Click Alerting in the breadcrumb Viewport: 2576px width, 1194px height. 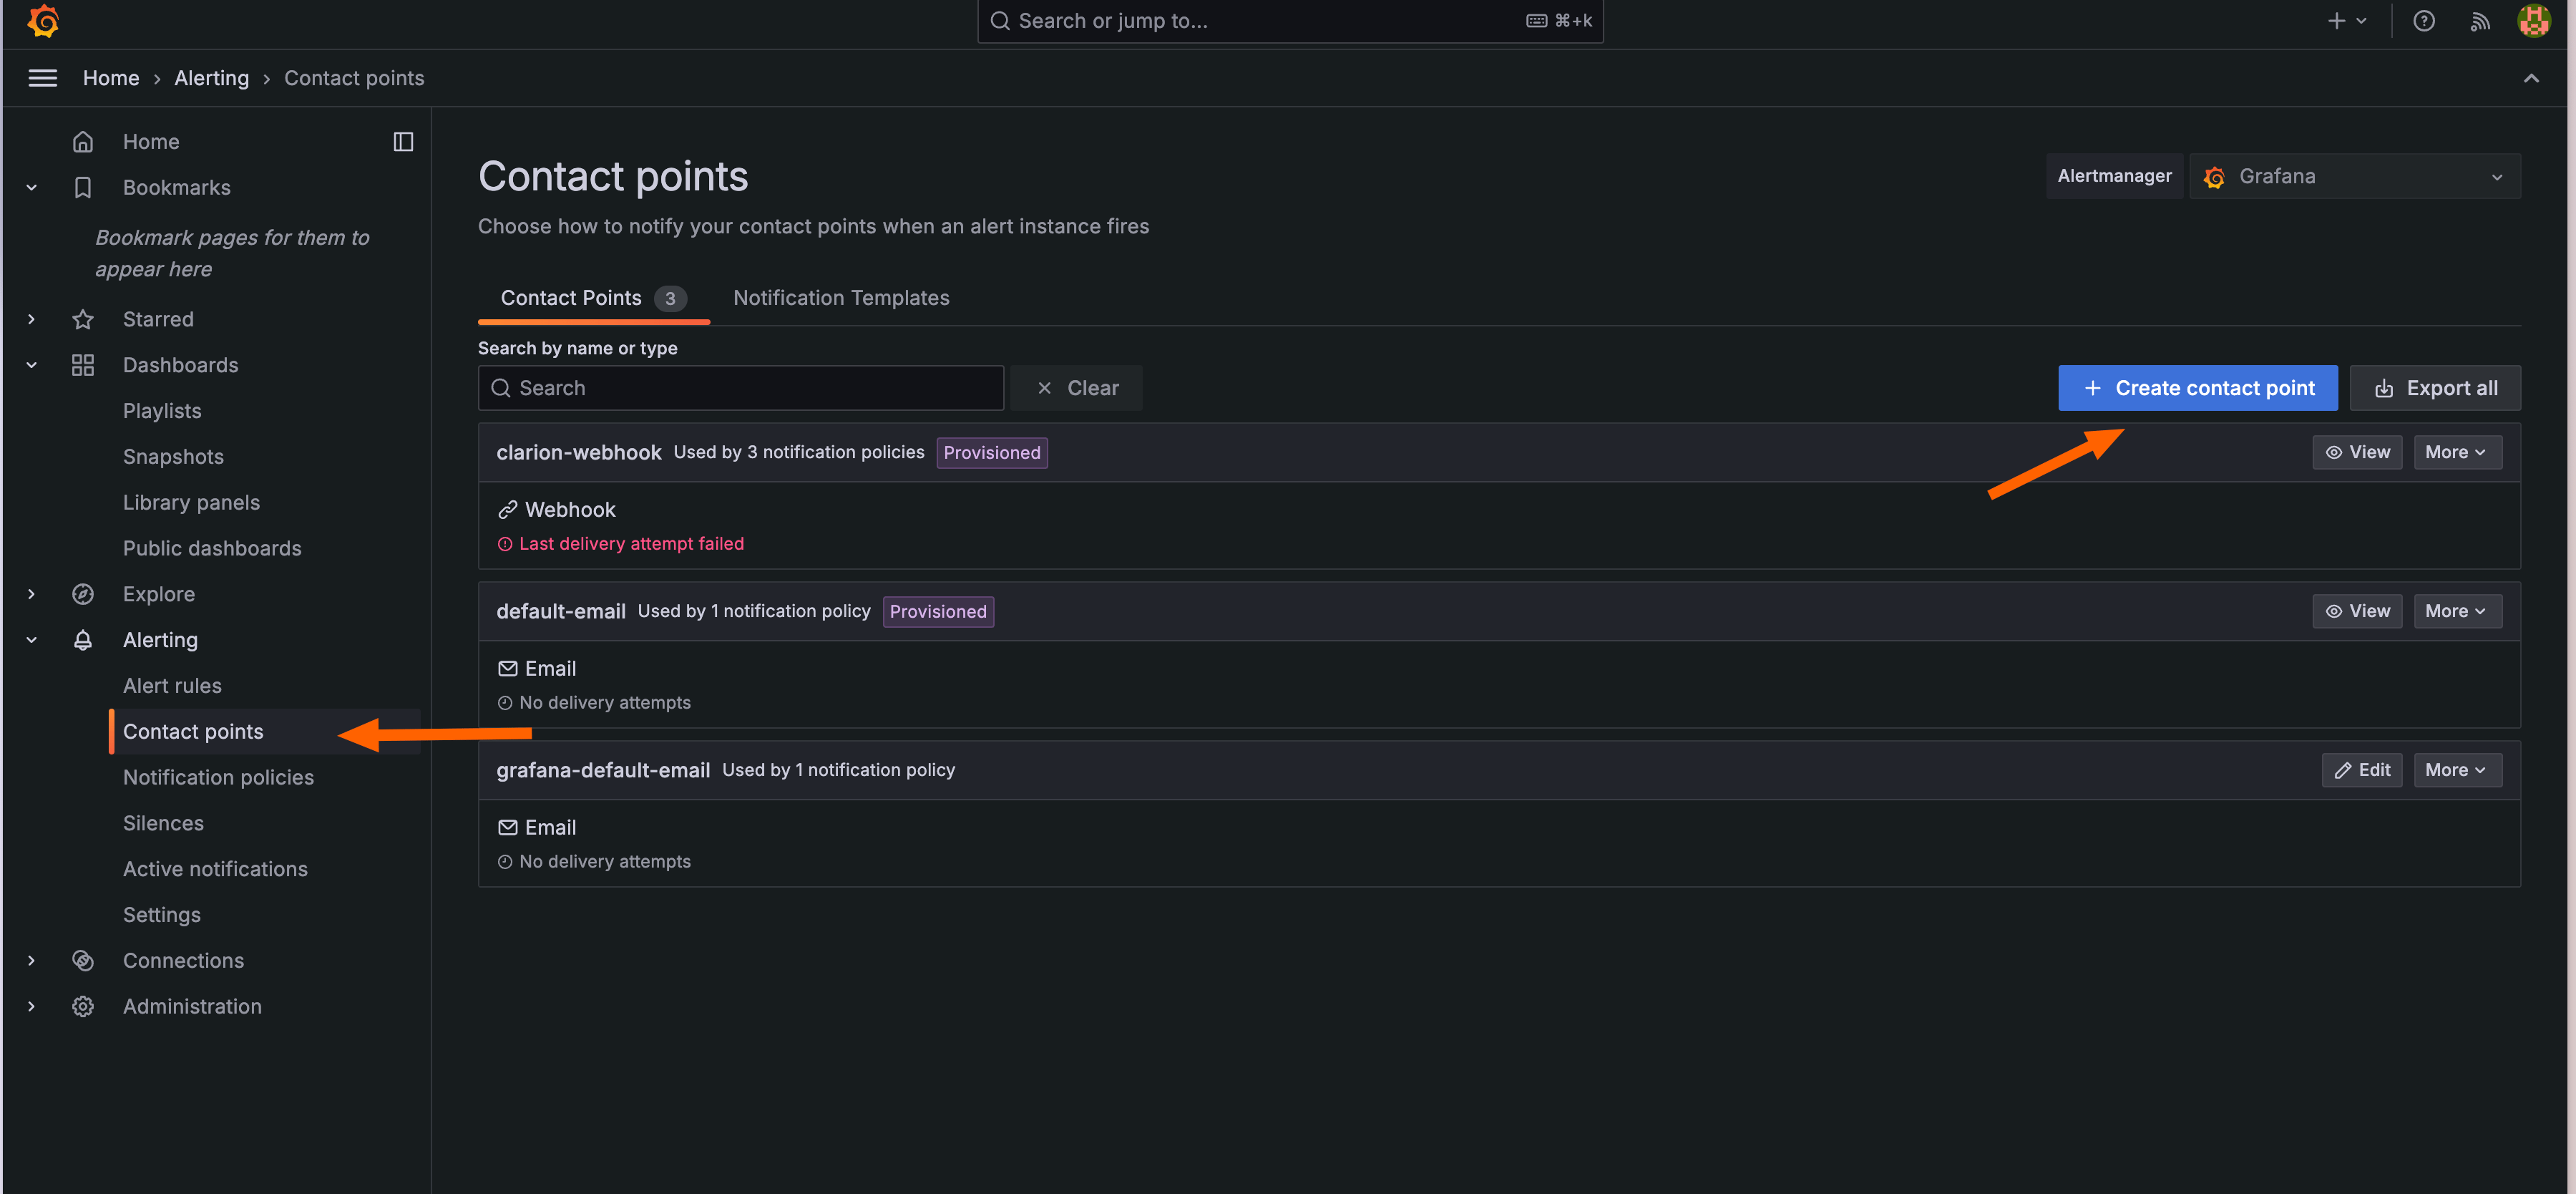(211, 78)
